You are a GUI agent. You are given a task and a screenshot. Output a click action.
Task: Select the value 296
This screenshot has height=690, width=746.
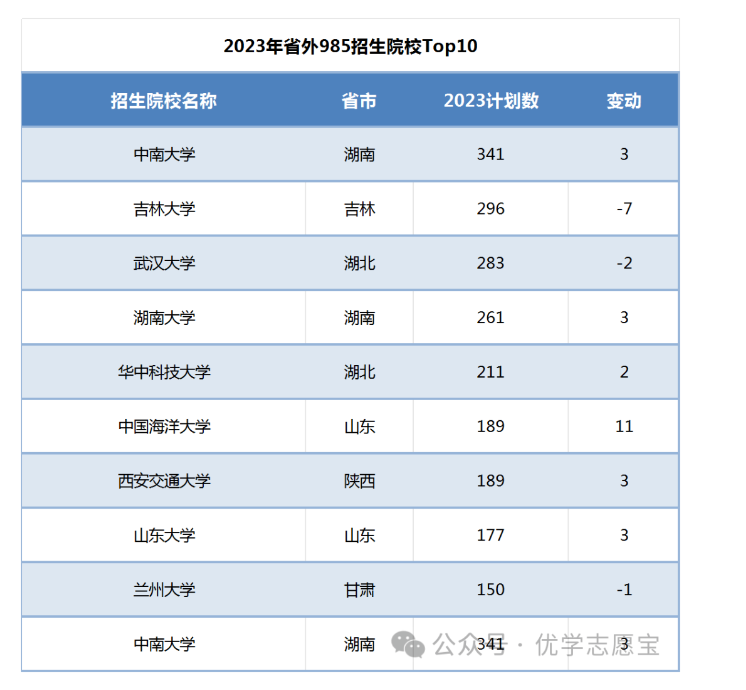491,208
